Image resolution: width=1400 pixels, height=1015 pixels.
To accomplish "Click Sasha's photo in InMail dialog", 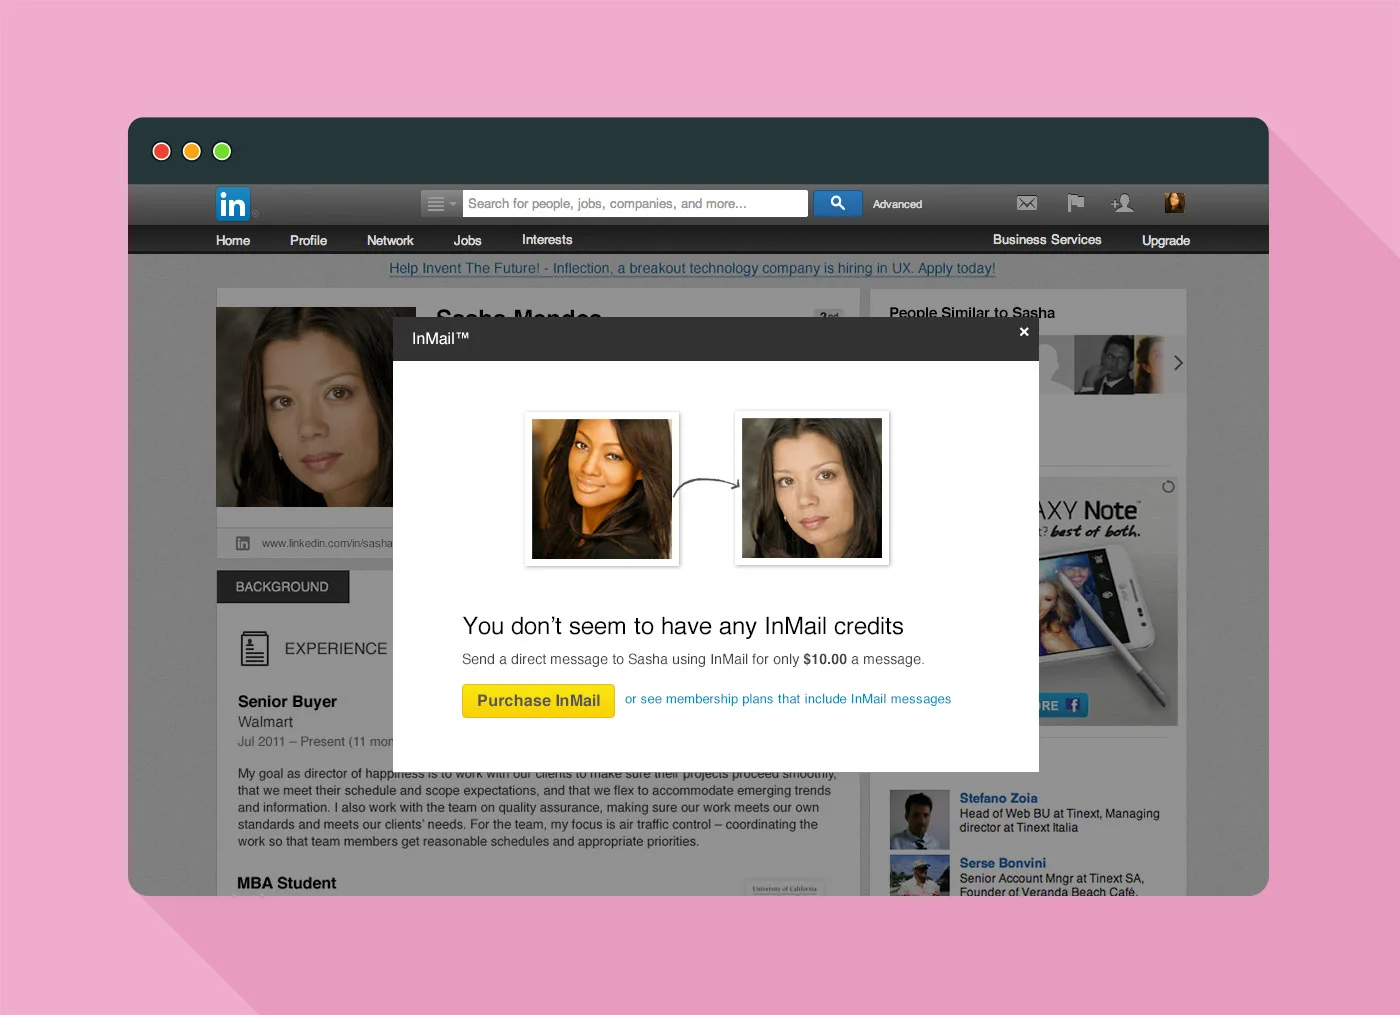I will (812, 488).
